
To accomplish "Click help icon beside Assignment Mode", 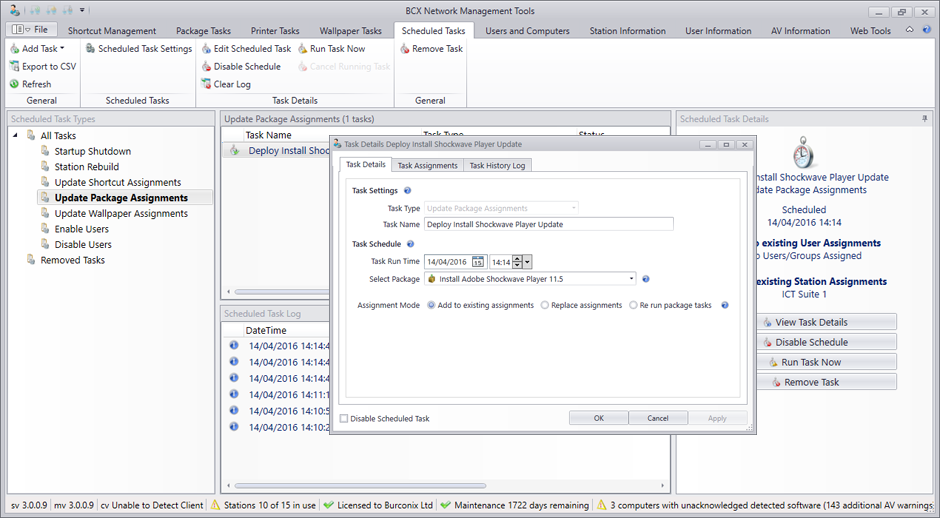I will pos(725,305).
